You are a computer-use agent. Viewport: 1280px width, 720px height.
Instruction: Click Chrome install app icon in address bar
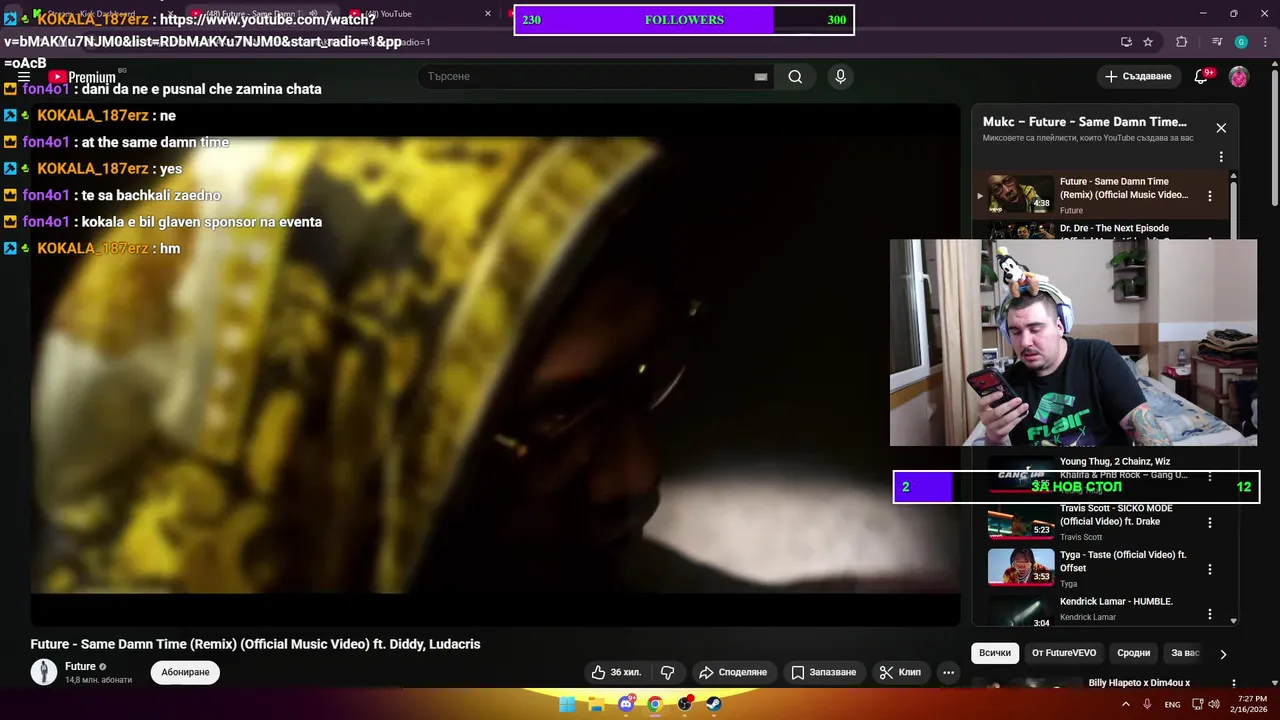coord(1126,42)
